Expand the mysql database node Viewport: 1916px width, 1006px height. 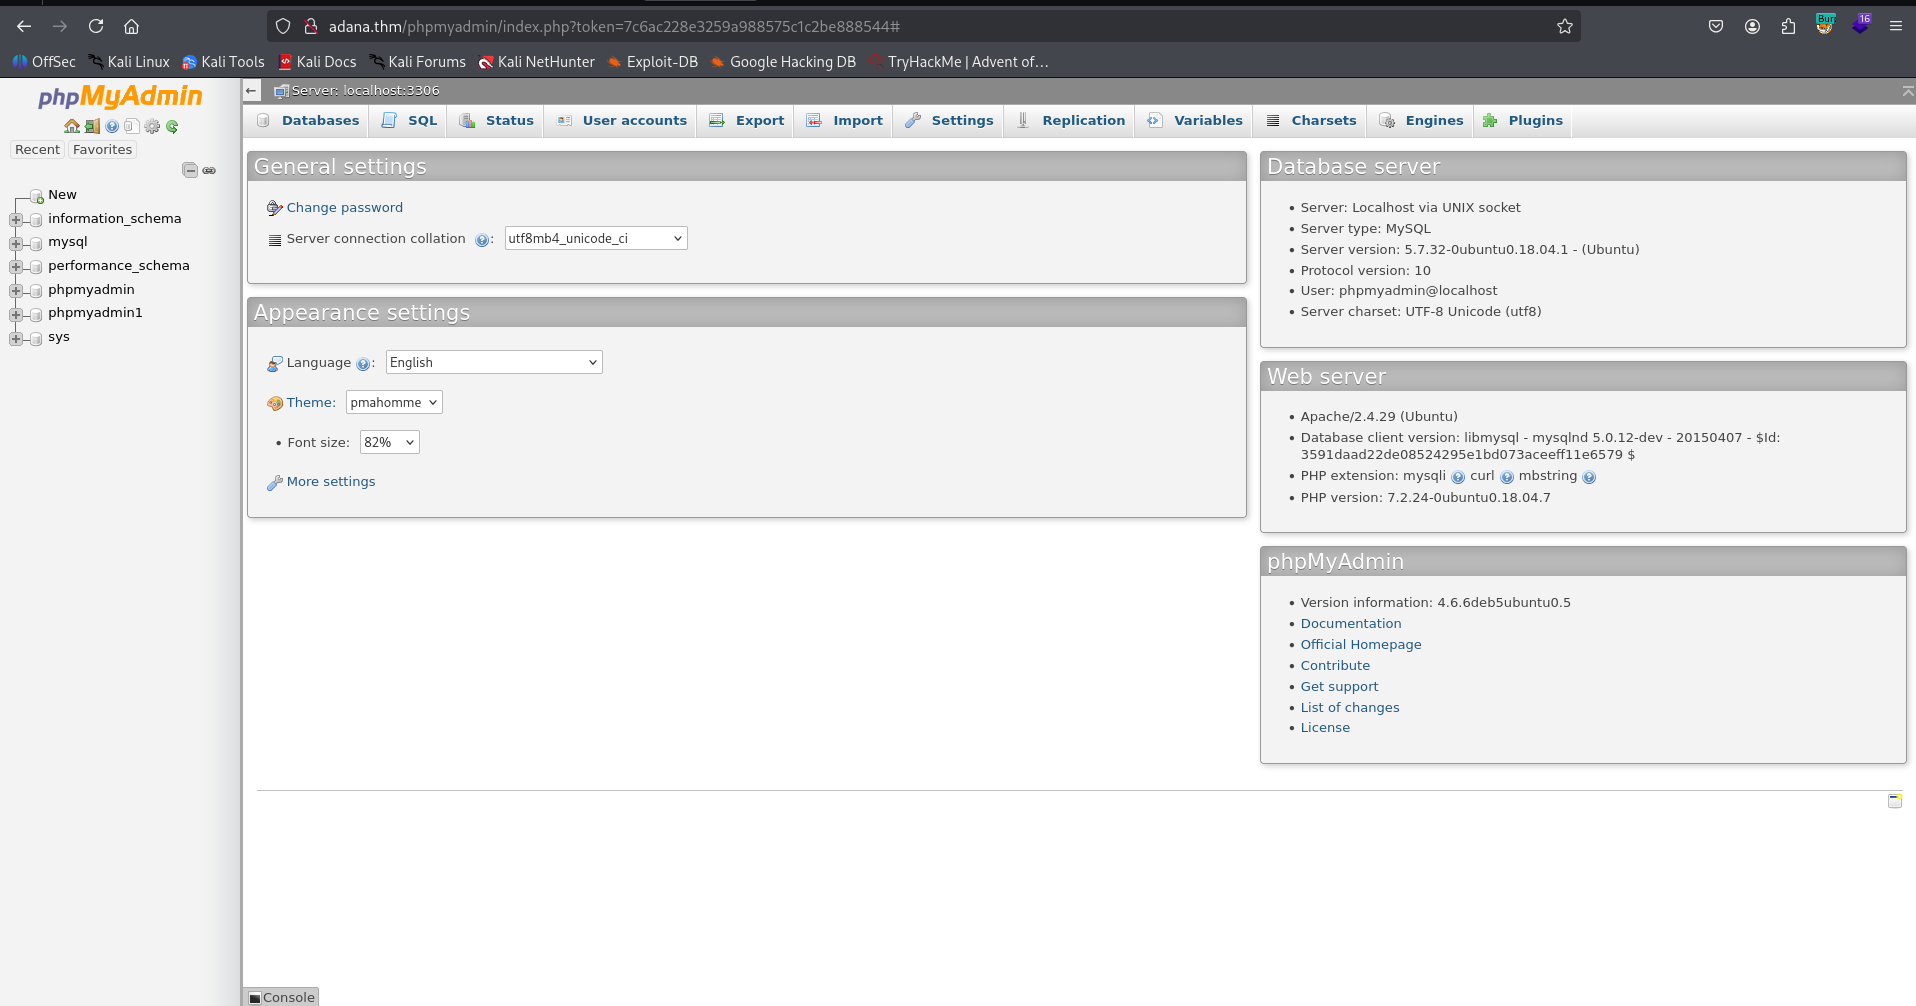pos(15,242)
